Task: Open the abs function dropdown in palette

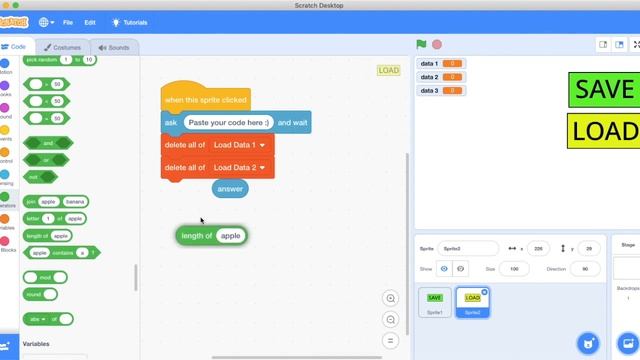Action: click(x=38, y=319)
